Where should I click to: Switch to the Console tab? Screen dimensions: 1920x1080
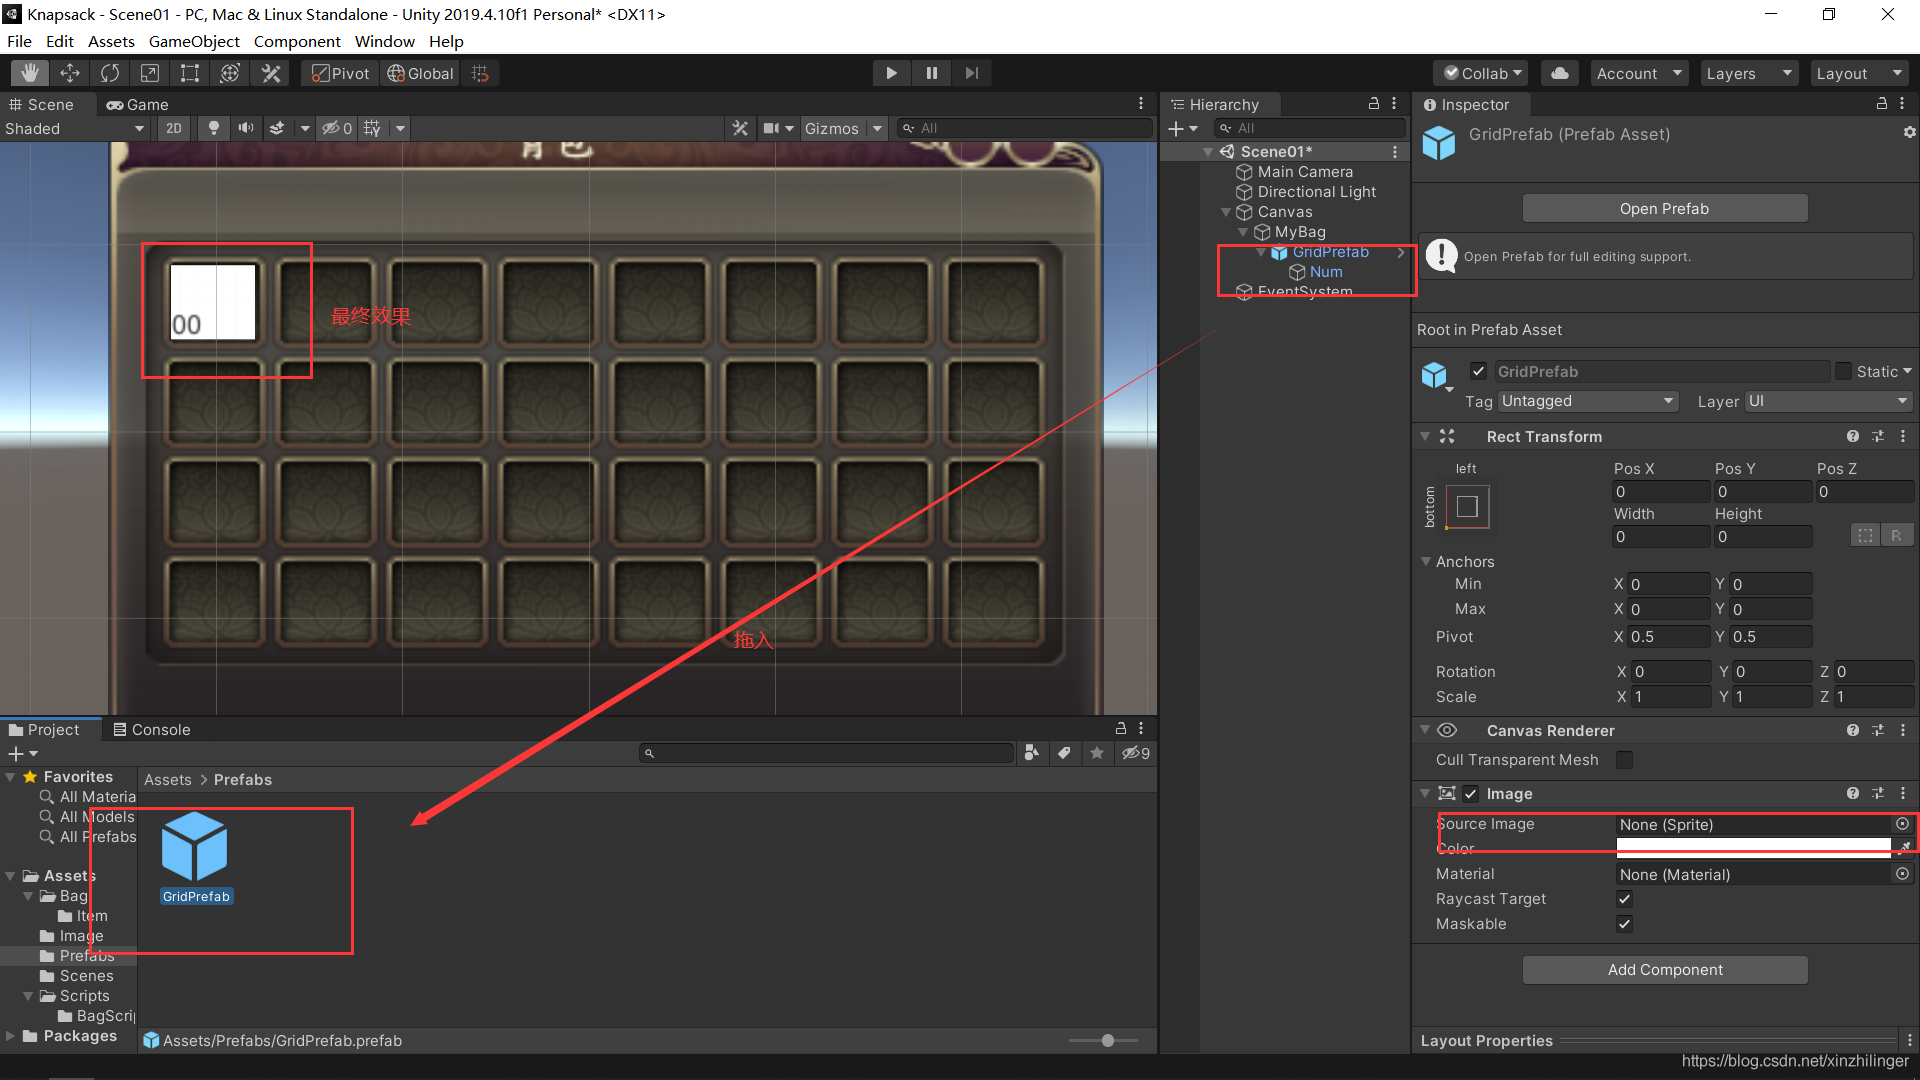pyautogui.click(x=152, y=729)
